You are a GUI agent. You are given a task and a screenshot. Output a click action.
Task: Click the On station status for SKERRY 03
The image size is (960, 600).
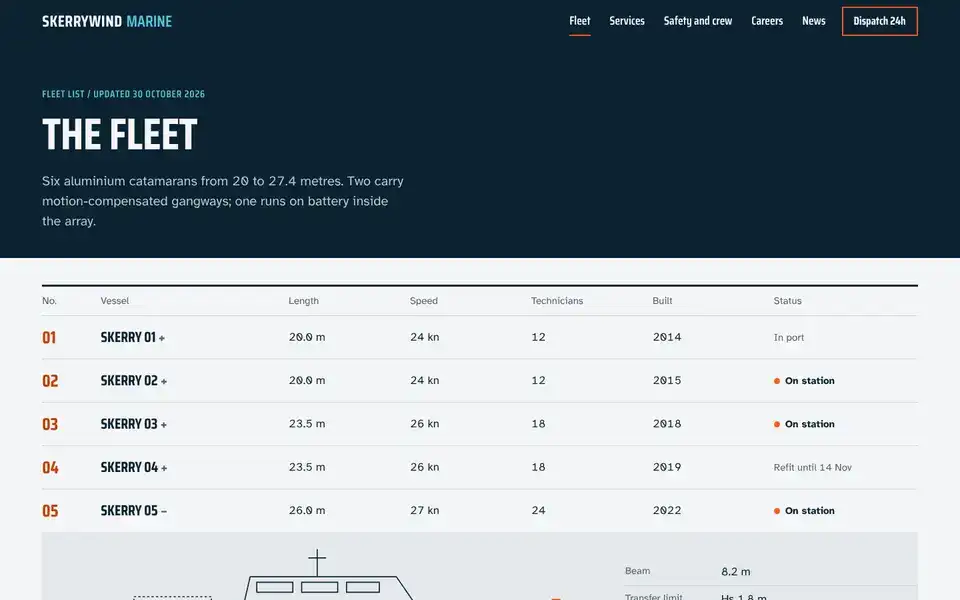(x=804, y=424)
